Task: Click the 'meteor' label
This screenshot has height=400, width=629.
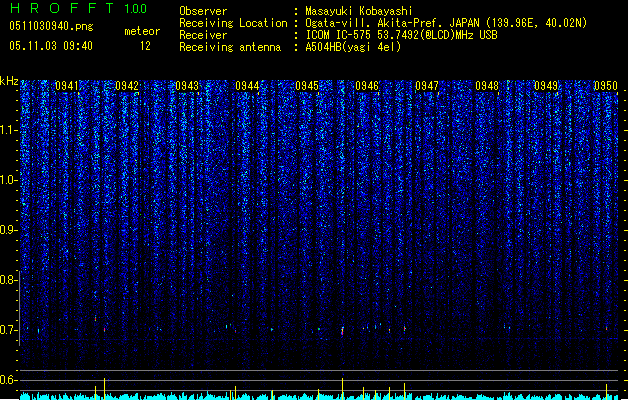Action: (x=142, y=31)
